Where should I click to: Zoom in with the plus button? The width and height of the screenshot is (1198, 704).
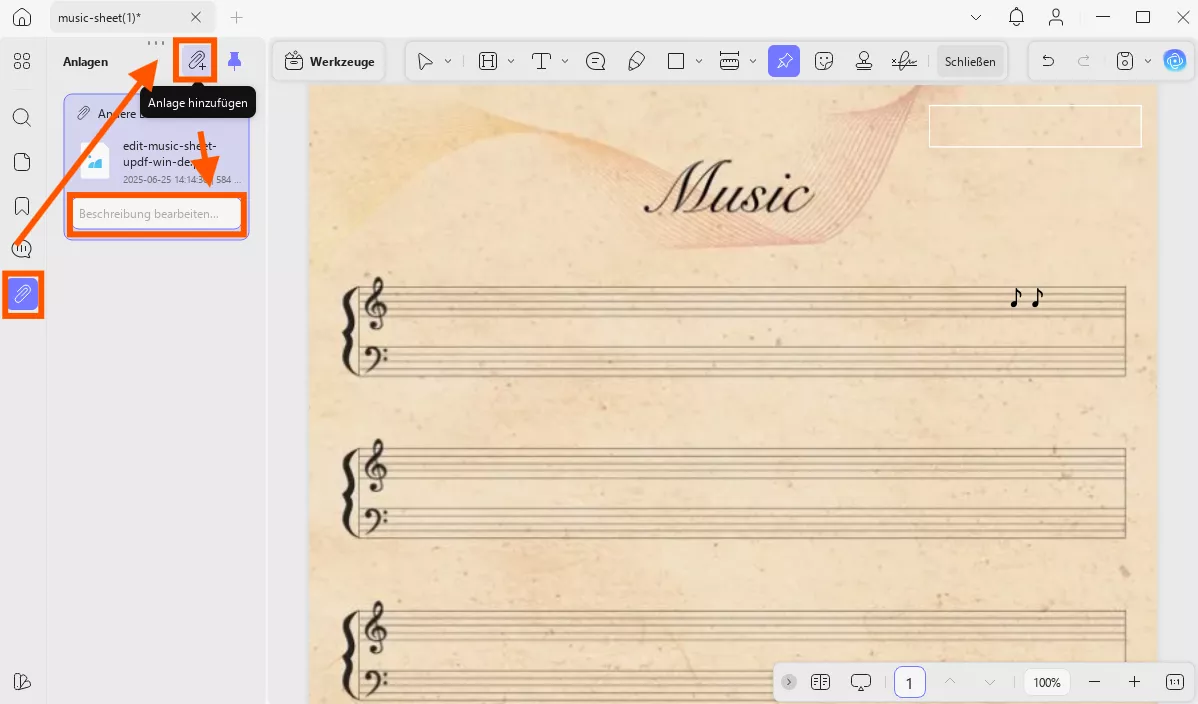click(x=1134, y=682)
